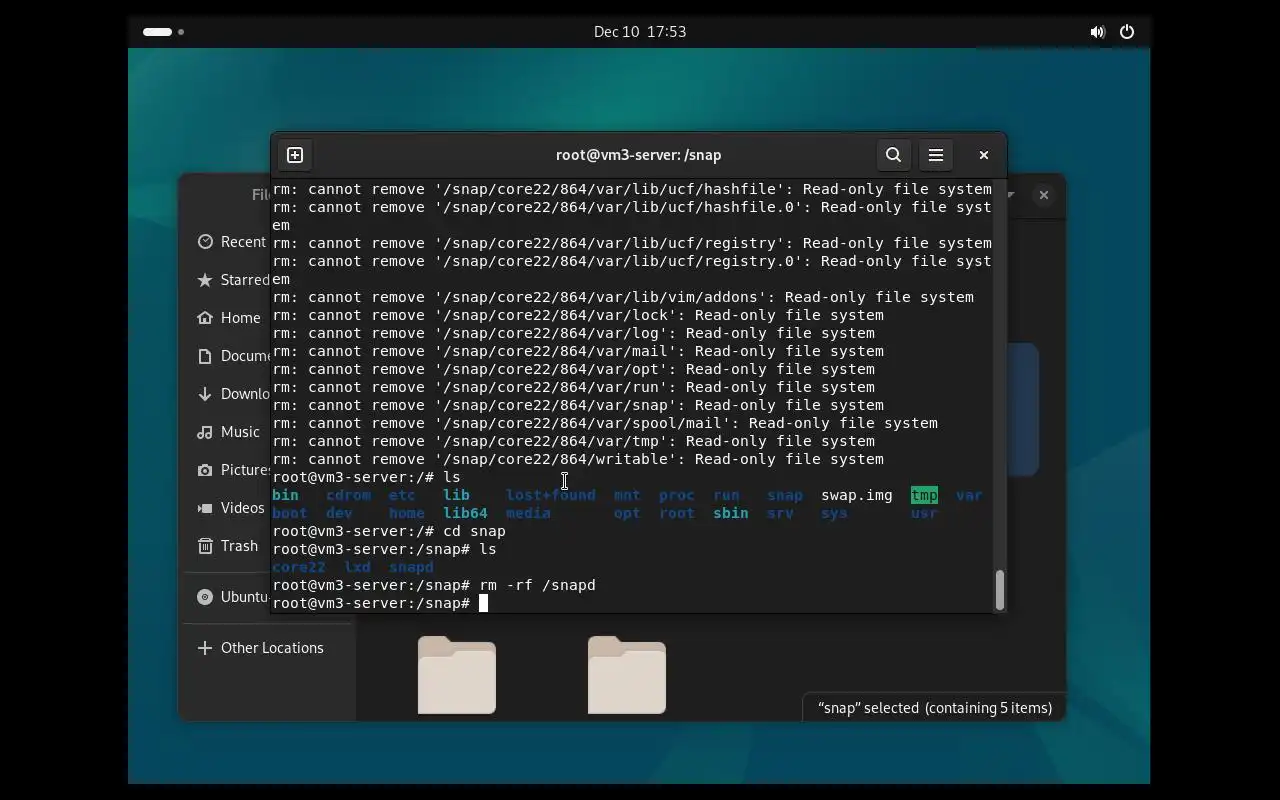Screen dimensions: 1280x800
Task: Close the terminal window
Action: pos(984,155)
